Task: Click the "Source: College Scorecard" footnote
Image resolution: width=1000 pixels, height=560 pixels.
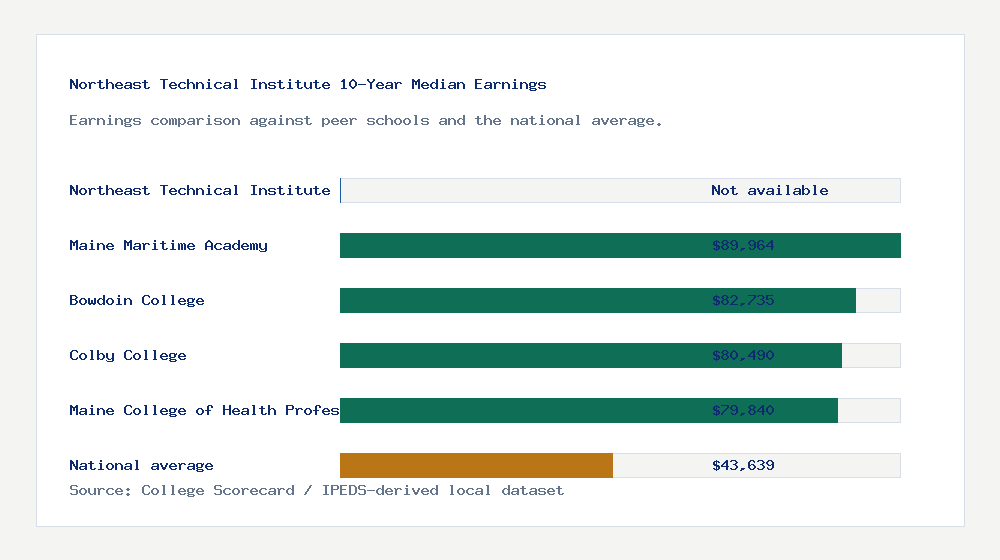Action: [x=316, y=490]
